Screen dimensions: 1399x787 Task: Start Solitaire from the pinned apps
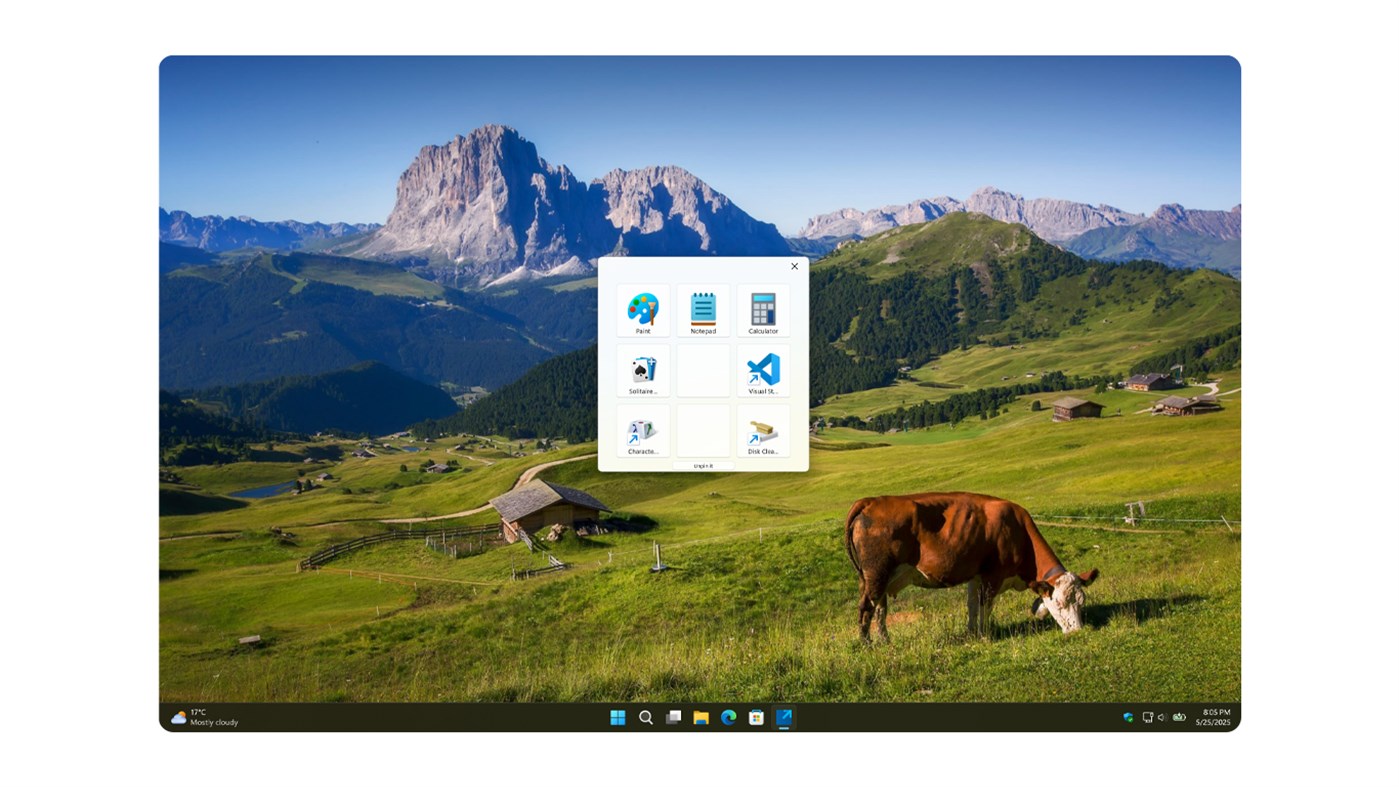tap(642, 368)
